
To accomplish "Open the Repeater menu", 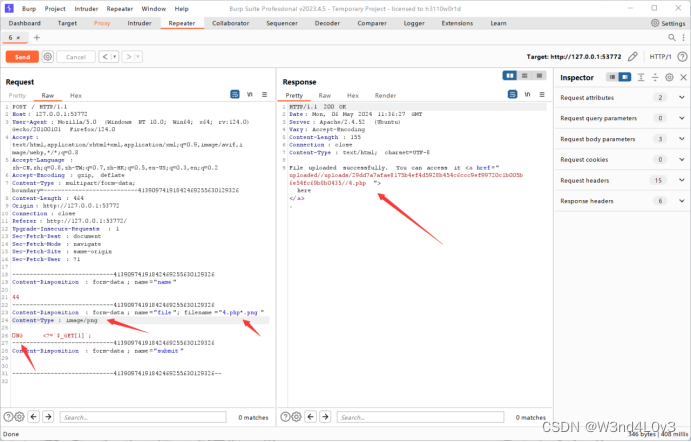I will pyautogui.click(x=119, y=8).
